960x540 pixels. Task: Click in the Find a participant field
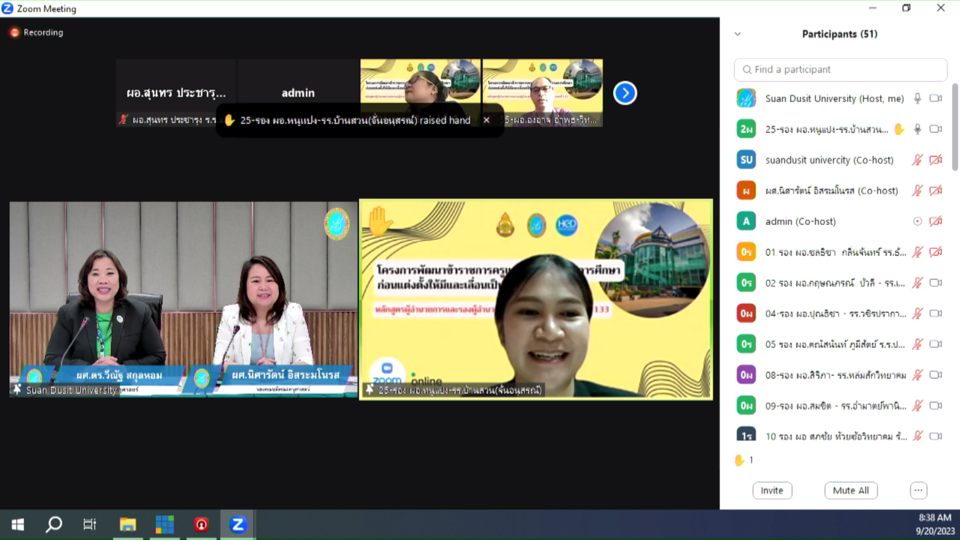[840, 70]
